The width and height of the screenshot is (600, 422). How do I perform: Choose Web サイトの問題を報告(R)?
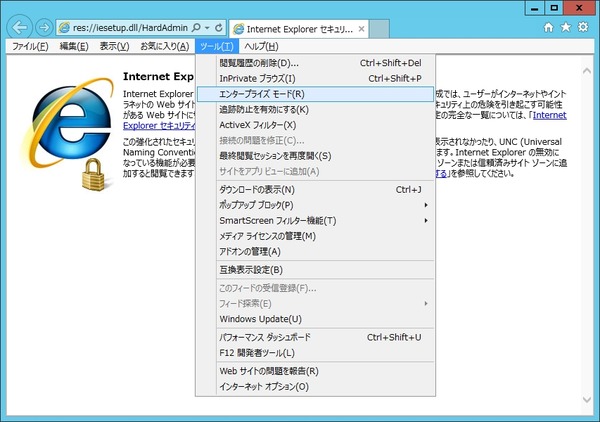coord(315,371)
